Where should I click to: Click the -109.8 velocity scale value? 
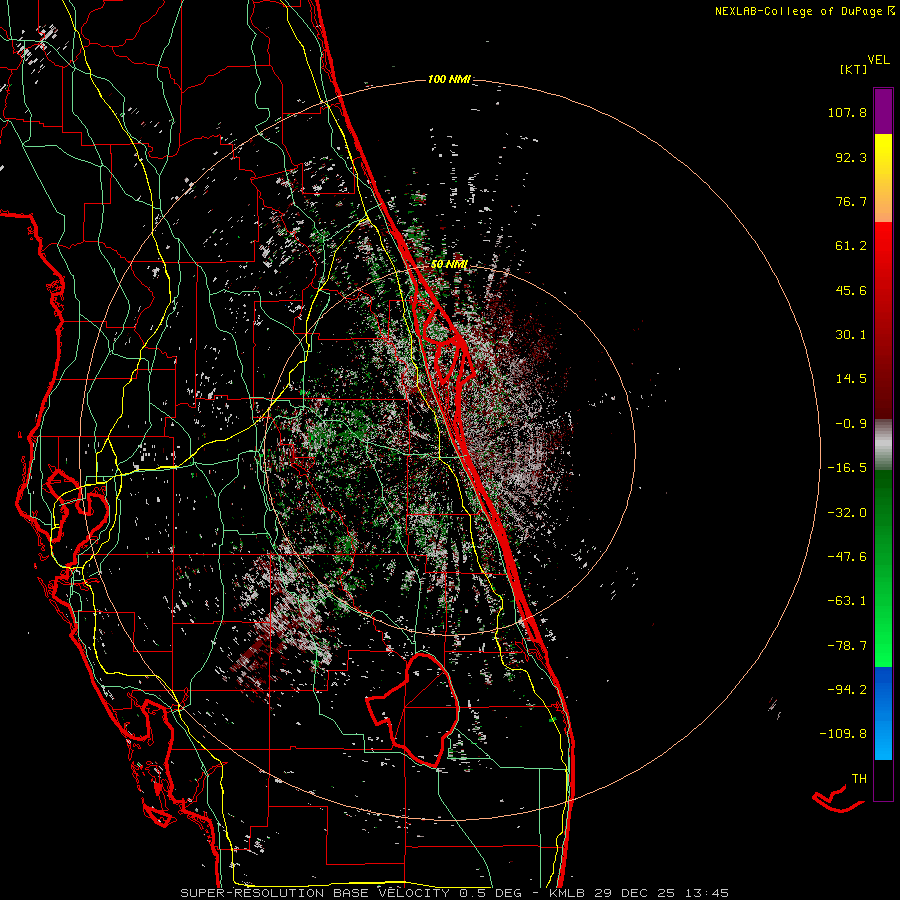tap(843, 734)
